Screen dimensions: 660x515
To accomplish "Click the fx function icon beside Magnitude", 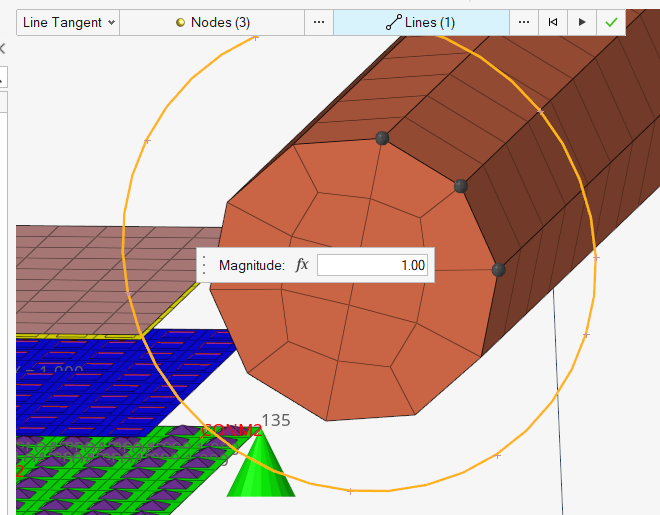I will (x=302, y=265).
